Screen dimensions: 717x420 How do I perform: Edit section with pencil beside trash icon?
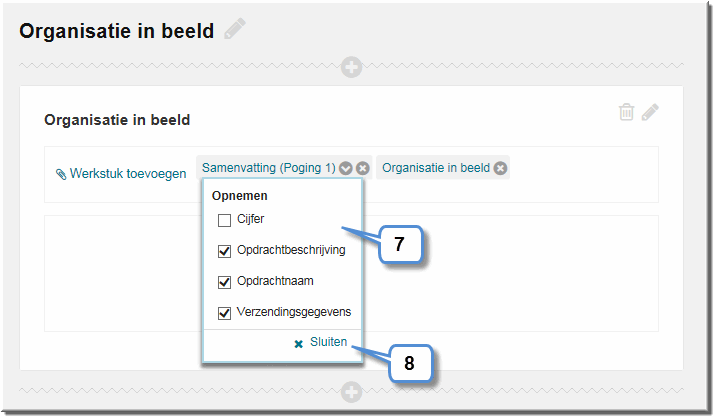point(650,112)
